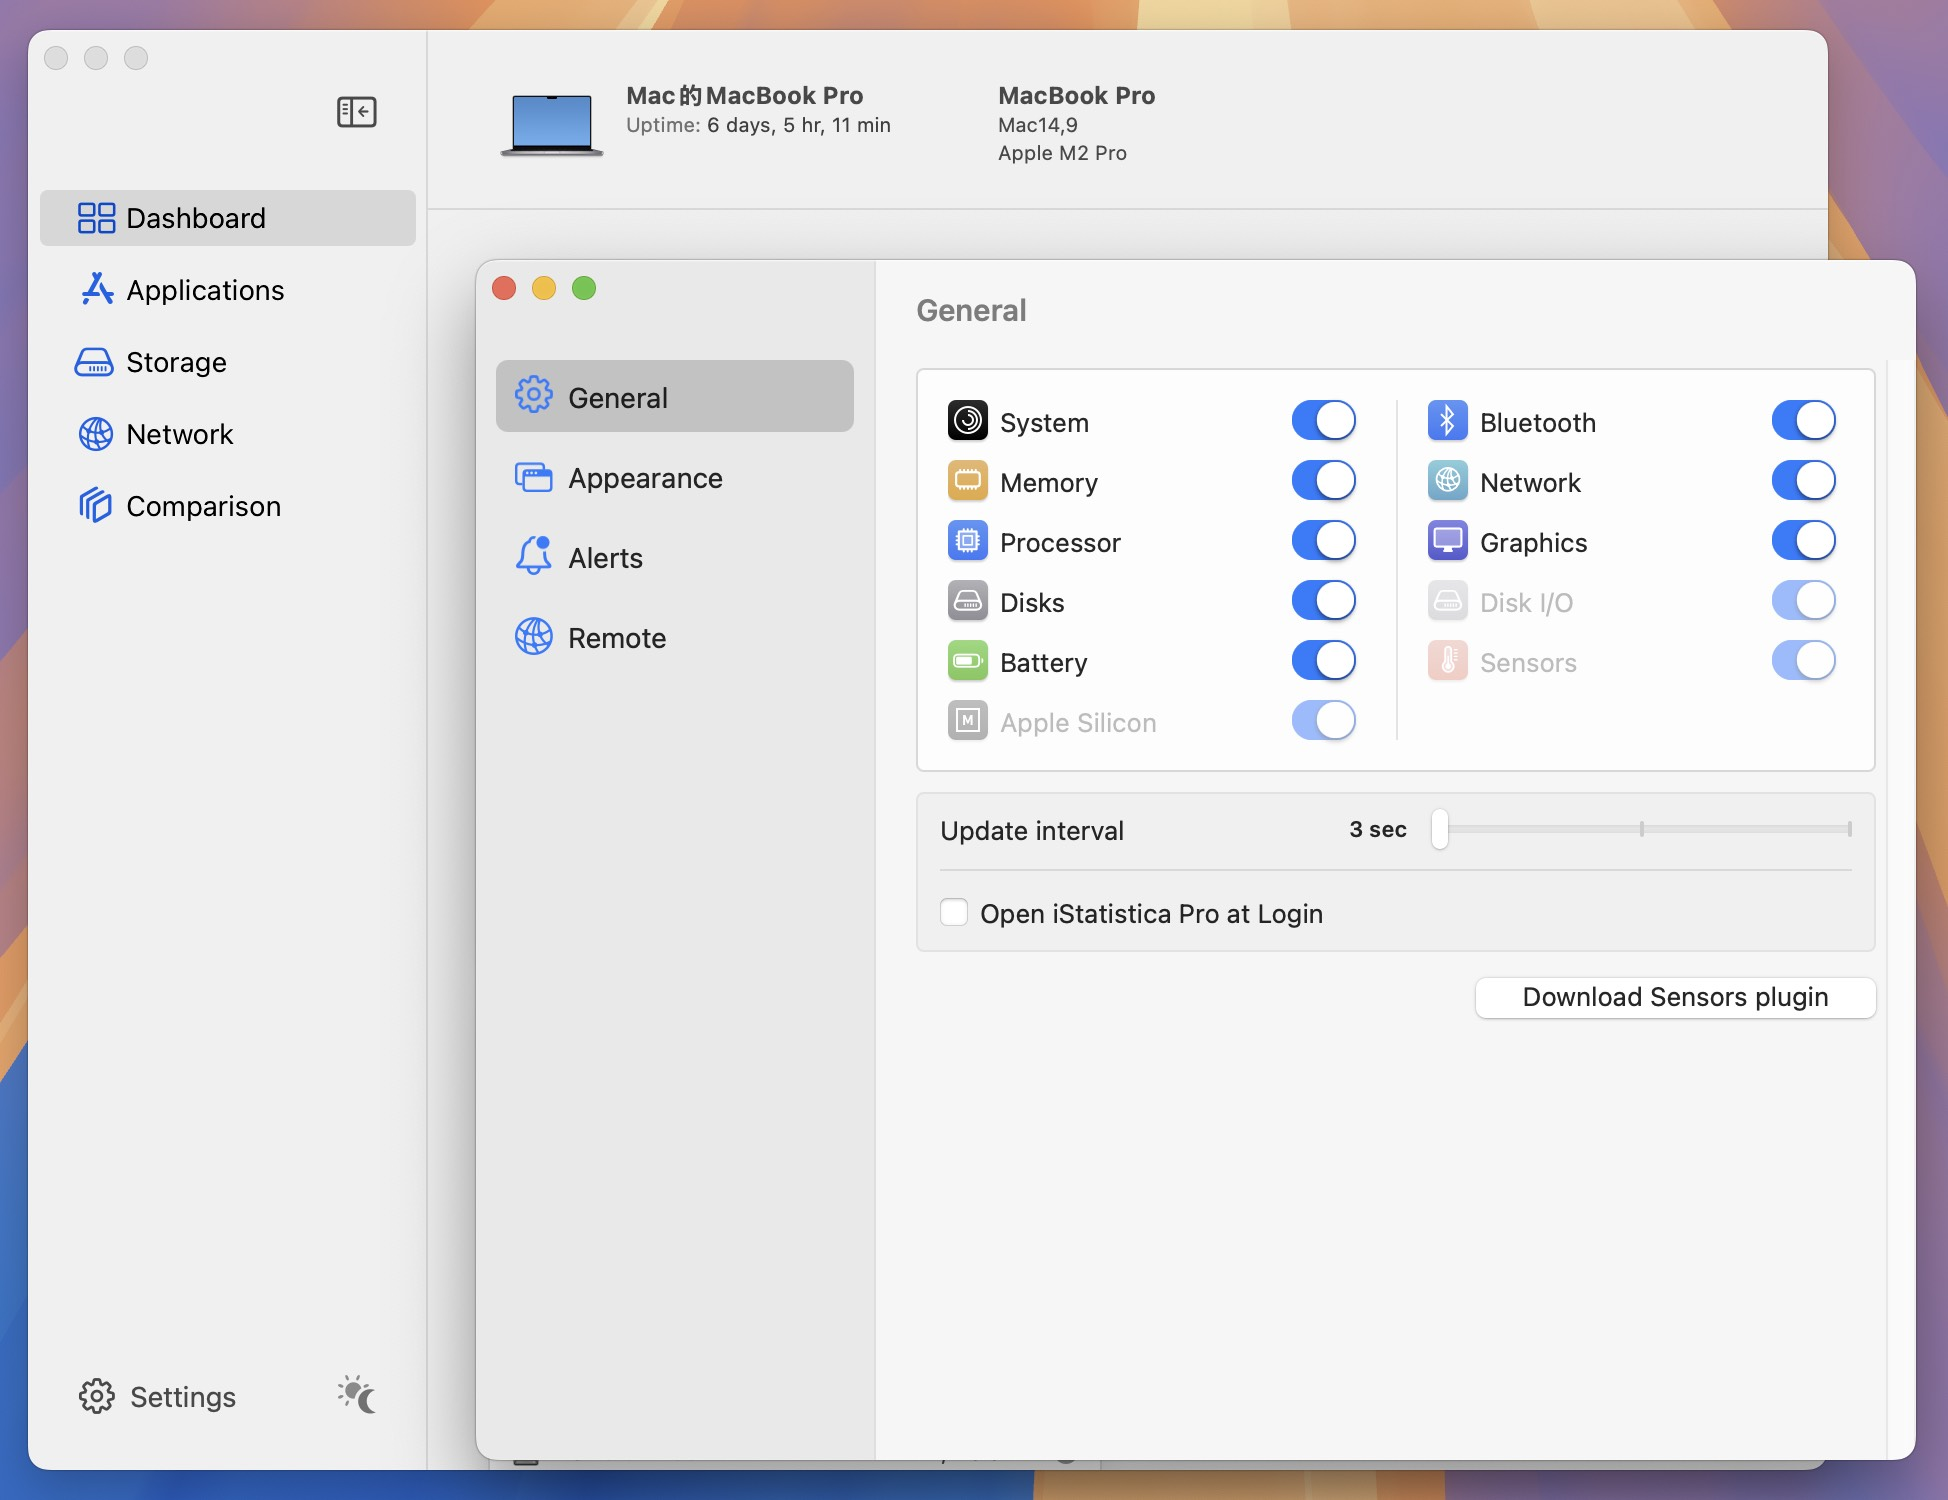Check Open iStatistica Pro at Login

[954, 912]
